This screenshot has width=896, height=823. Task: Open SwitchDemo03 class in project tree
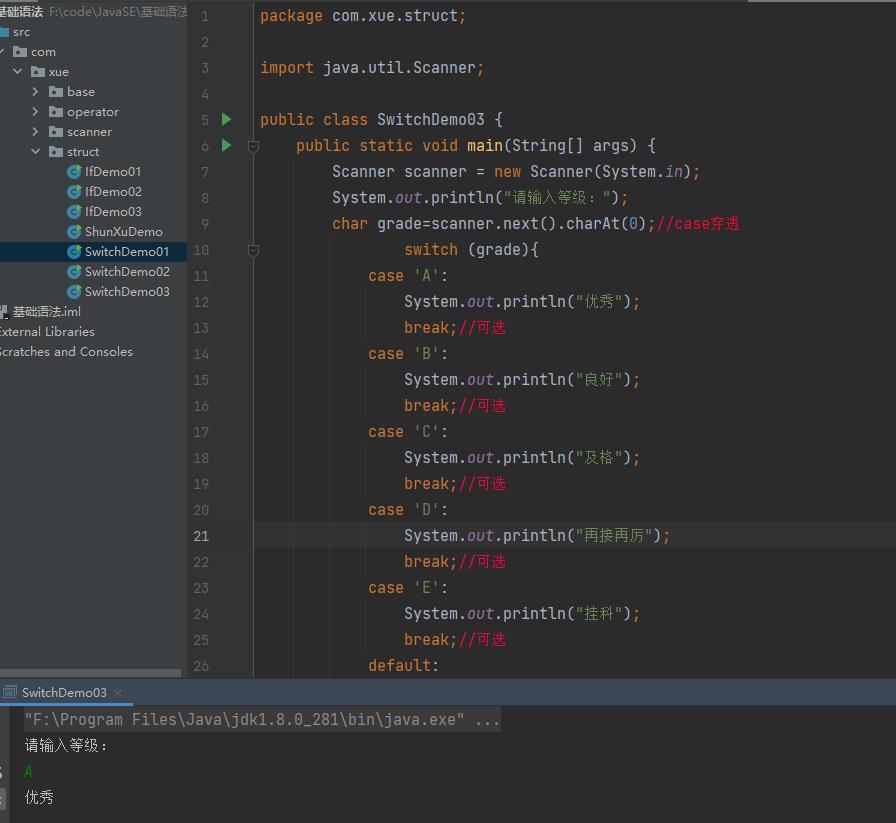[127, 291]
